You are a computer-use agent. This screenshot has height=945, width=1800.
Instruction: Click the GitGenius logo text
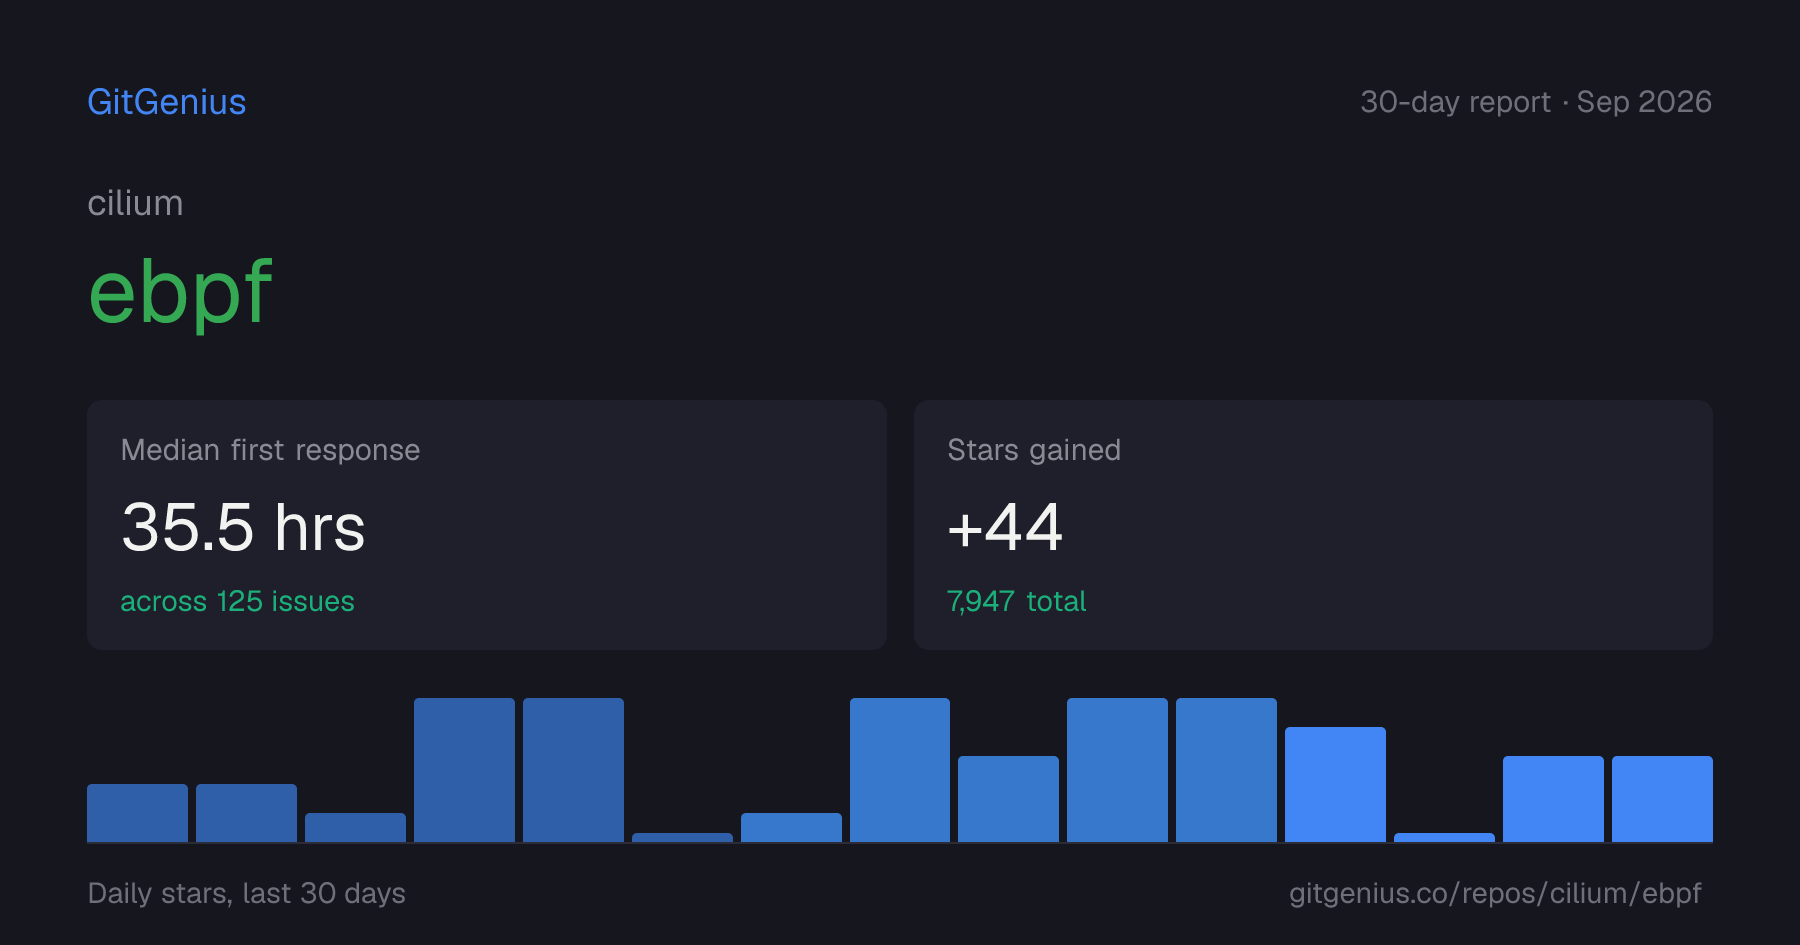(166, 102)
